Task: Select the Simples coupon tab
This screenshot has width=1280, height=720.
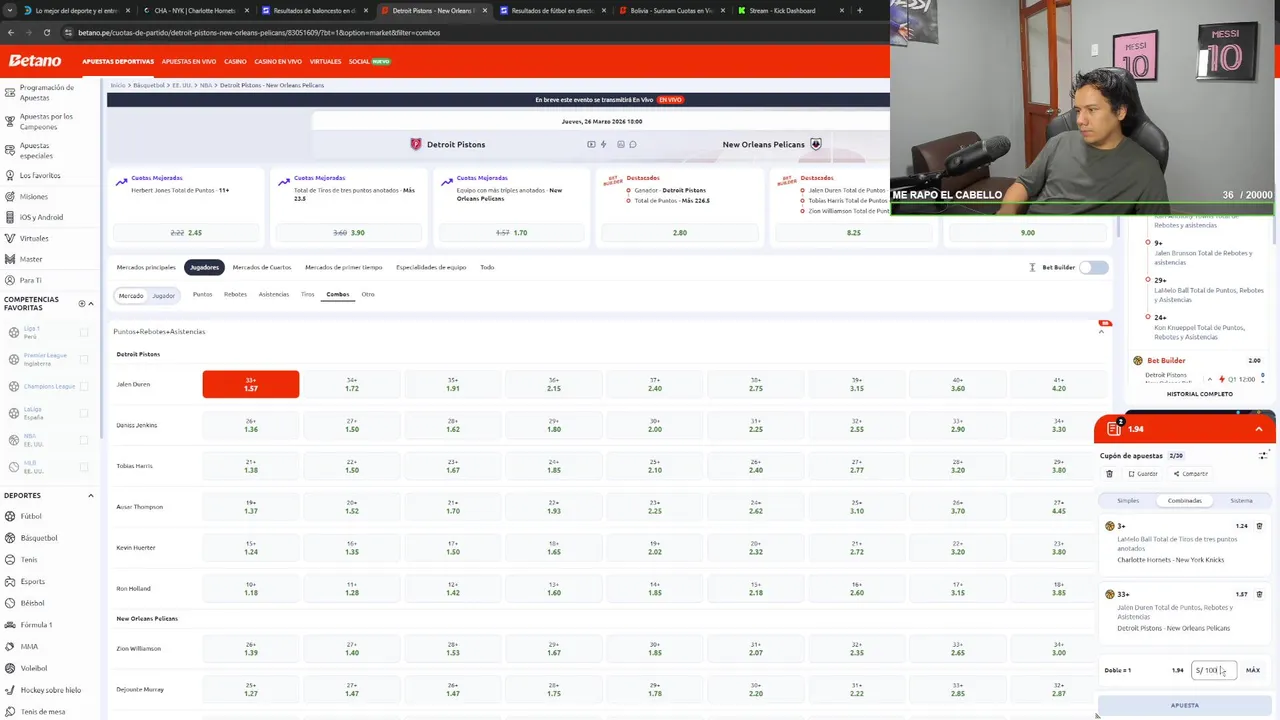Action: pos(1128,500)
